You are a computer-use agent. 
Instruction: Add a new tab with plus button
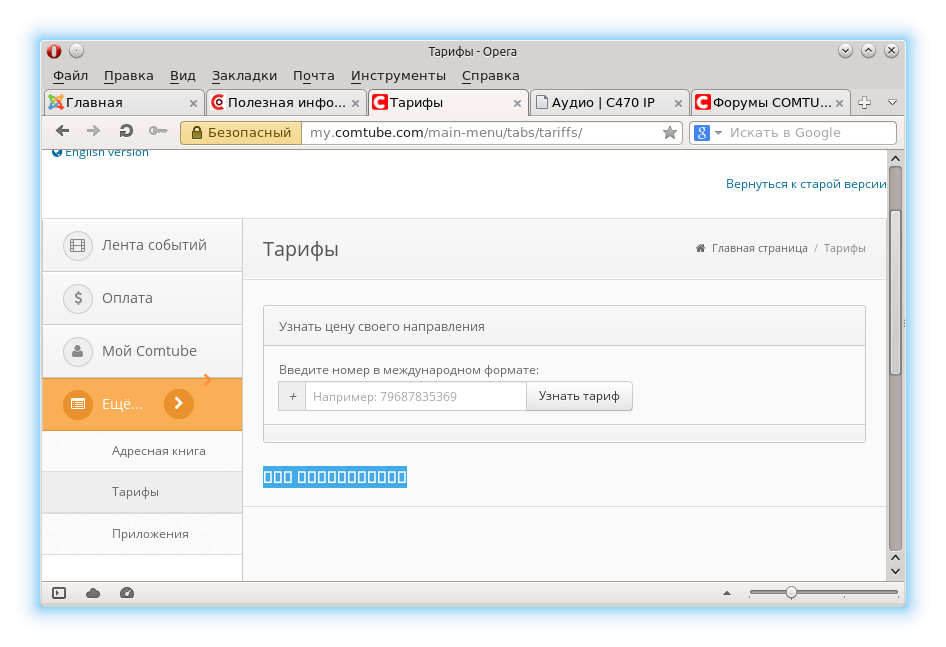[865, 103]
